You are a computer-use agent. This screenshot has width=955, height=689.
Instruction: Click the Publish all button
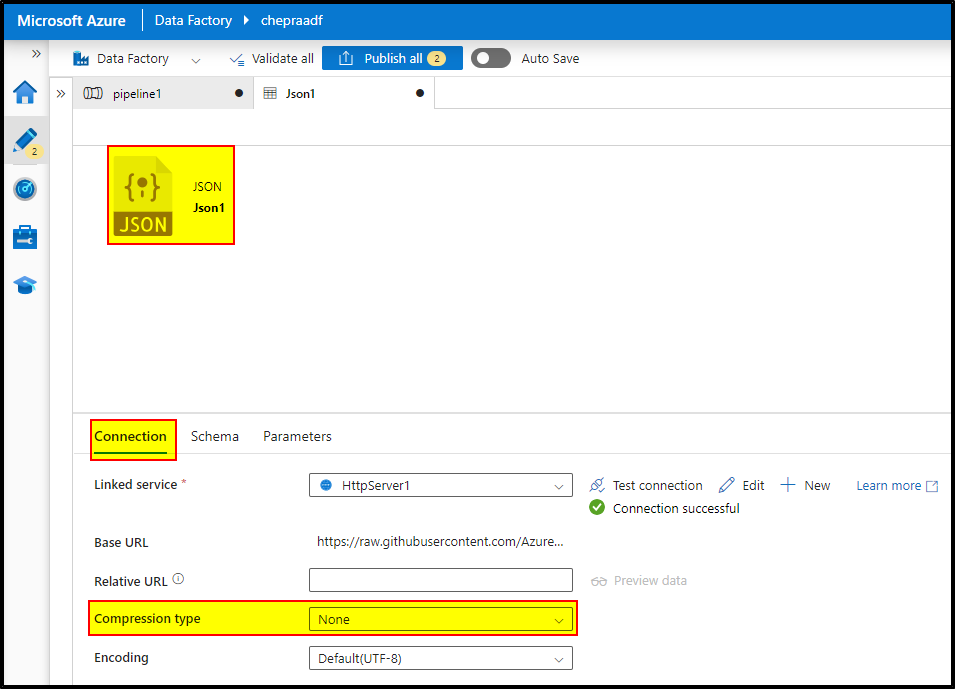[392, 58]
